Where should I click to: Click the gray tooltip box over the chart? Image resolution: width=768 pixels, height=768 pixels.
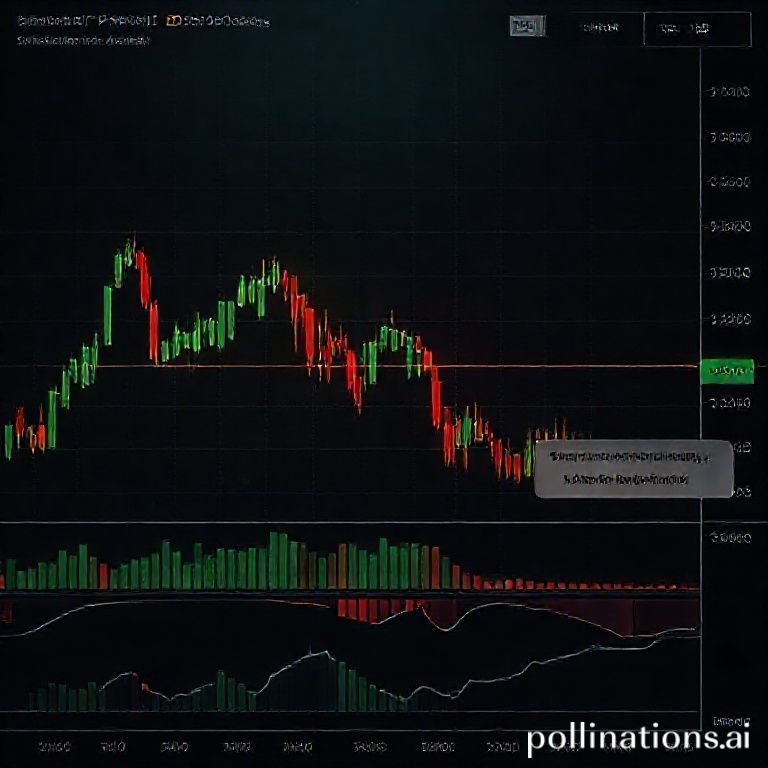(x=632, y=468)
